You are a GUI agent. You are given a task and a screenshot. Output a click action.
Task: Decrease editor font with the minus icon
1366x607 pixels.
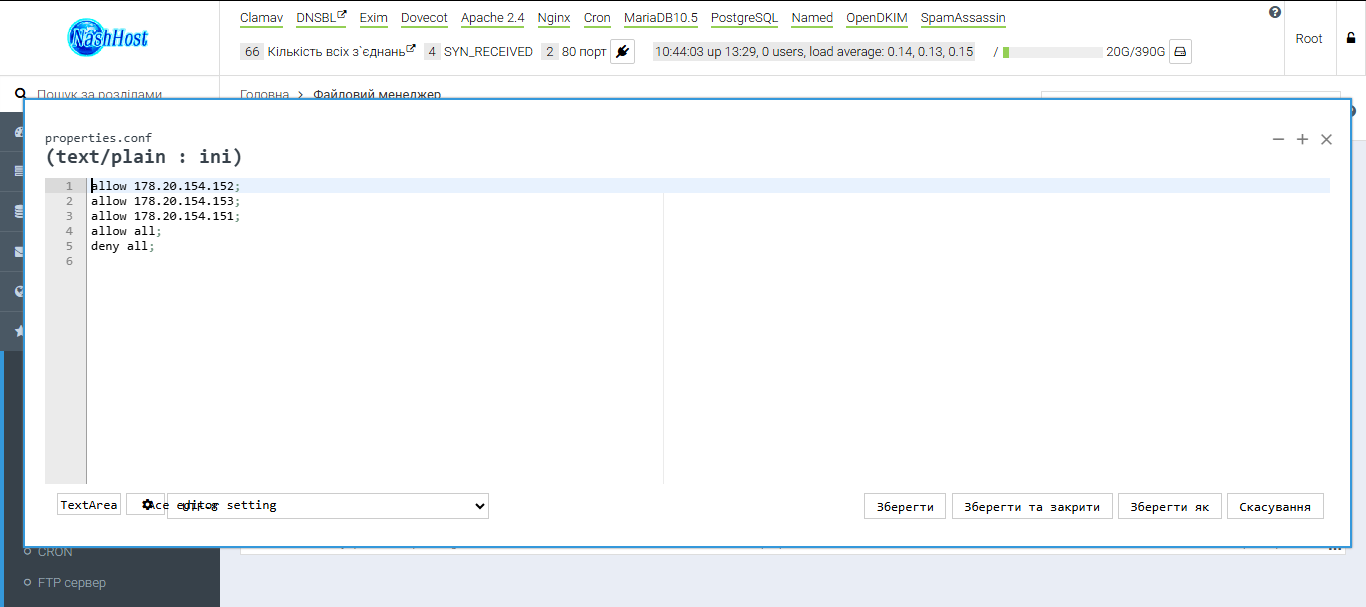tap(1278, 139)
